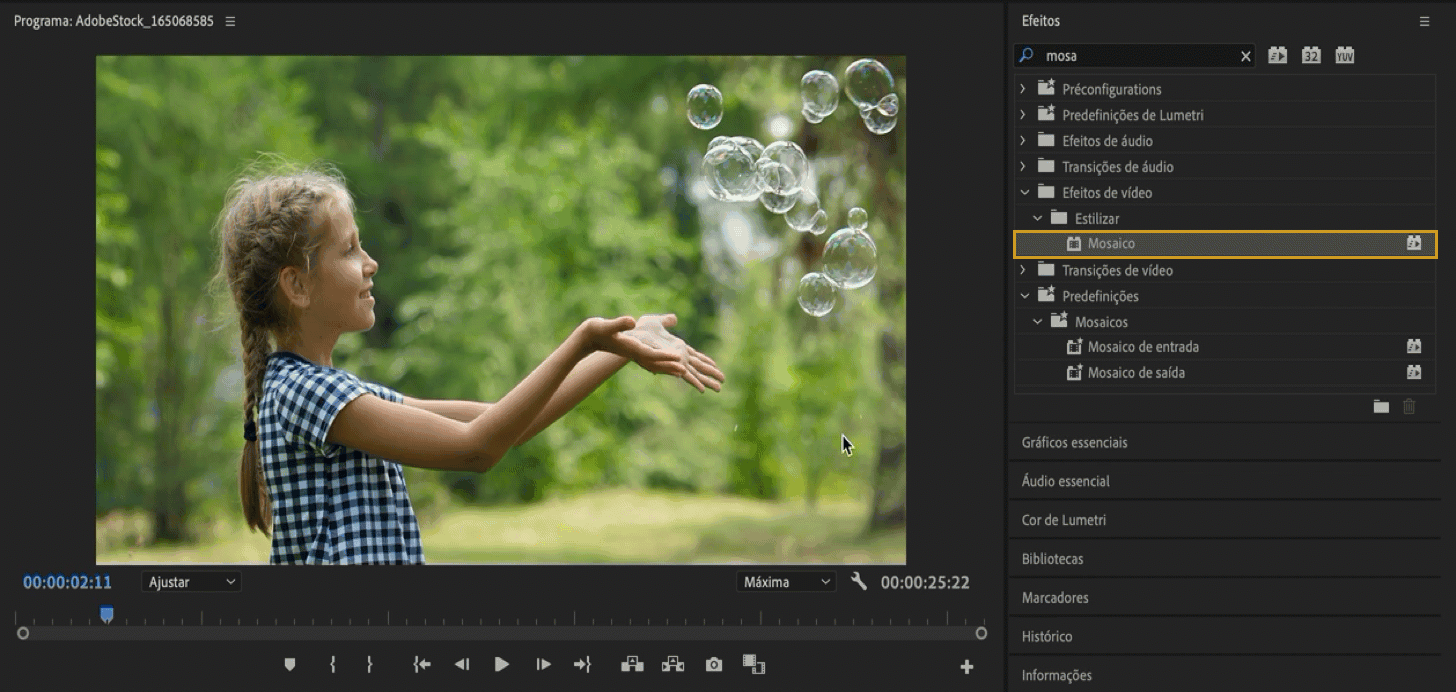This screenshot has height=692, width=1456.
Task: Toggle the YUV effects filter
Action: tap(1344, 55)
